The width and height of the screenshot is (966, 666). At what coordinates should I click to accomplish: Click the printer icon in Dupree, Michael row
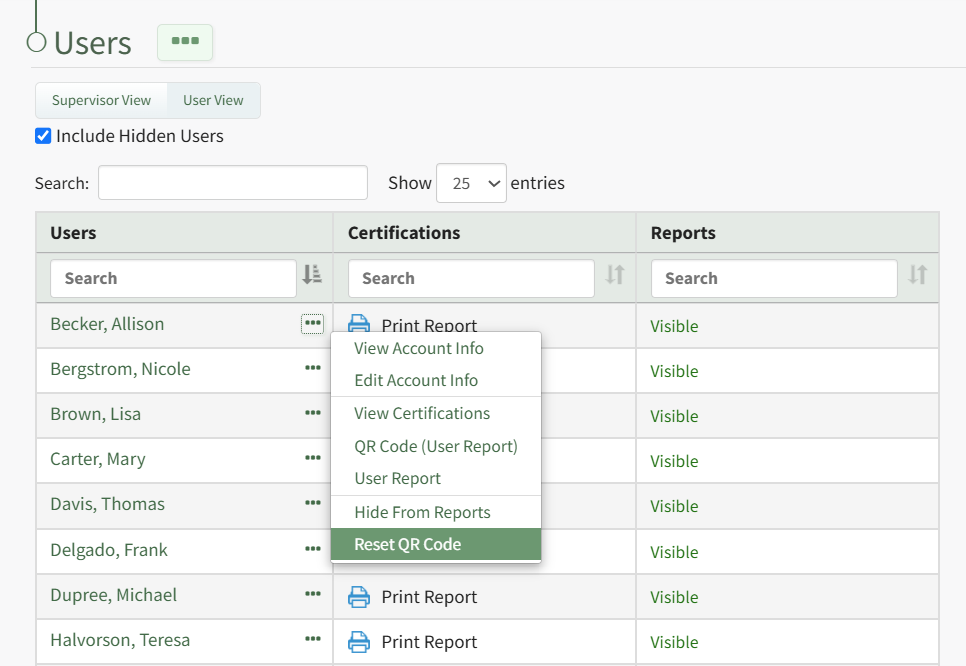[359, 597]
